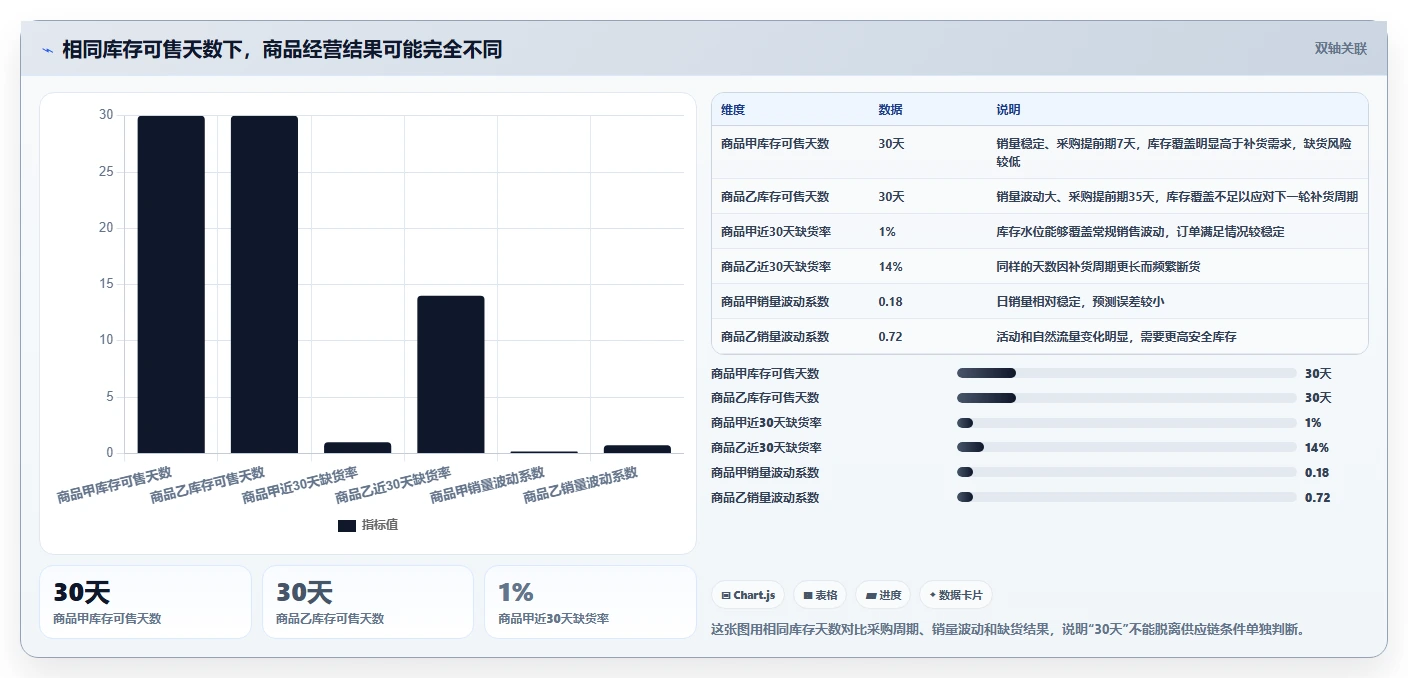The width and height of the screenshot is (1408, 678).
Task: Click the 0.72 value in table
Action: tap(890, 337)
